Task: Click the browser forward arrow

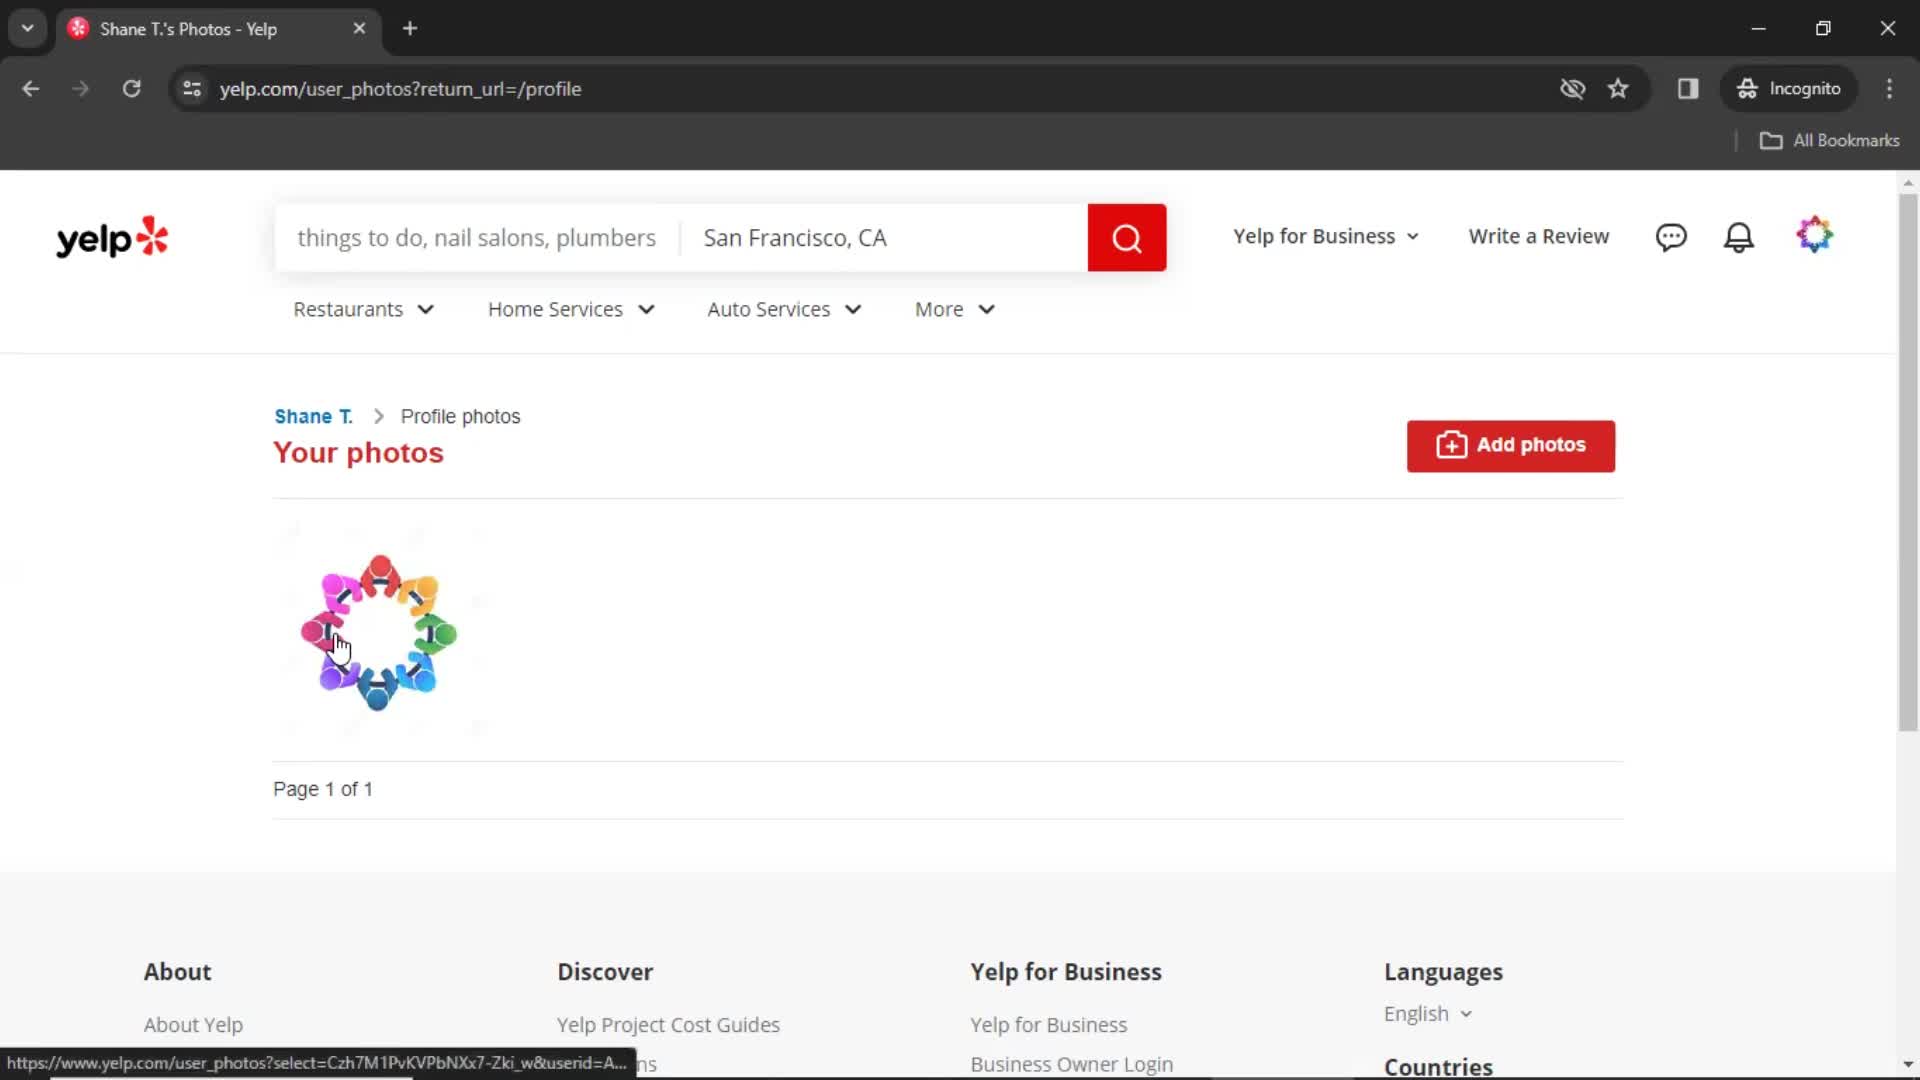Action: 81,89
